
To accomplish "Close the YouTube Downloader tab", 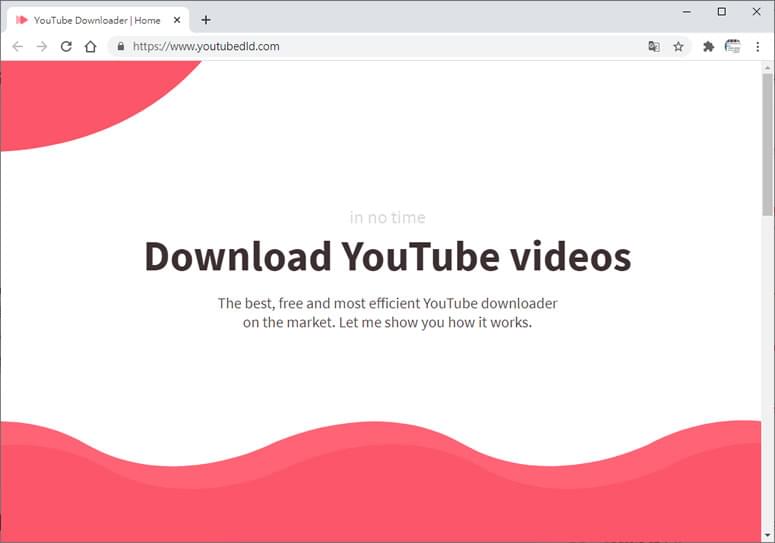I will [x=177, y=20].
